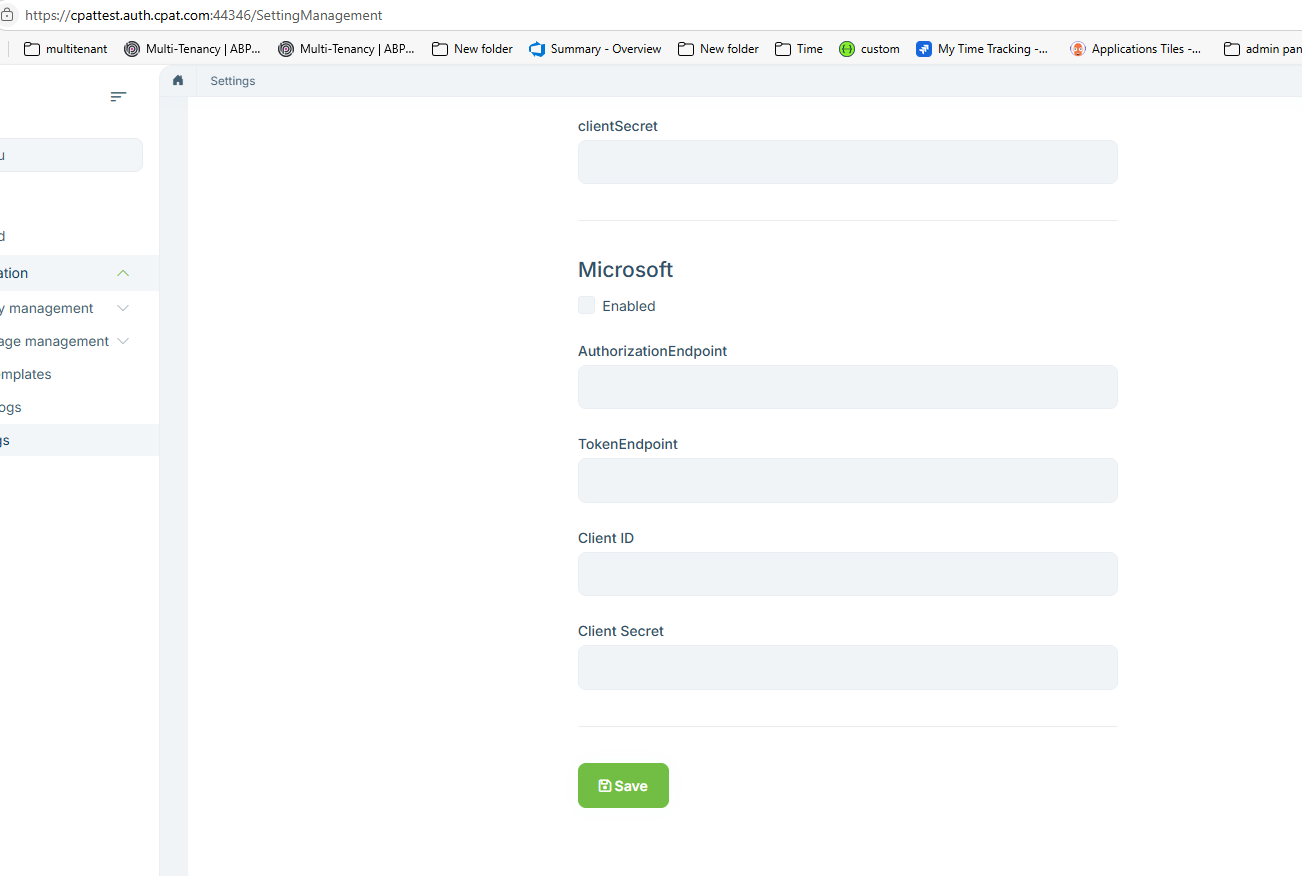Click the Client ID input field
Viewport: 1302px width, 876px height.
(x=847, y=574)
